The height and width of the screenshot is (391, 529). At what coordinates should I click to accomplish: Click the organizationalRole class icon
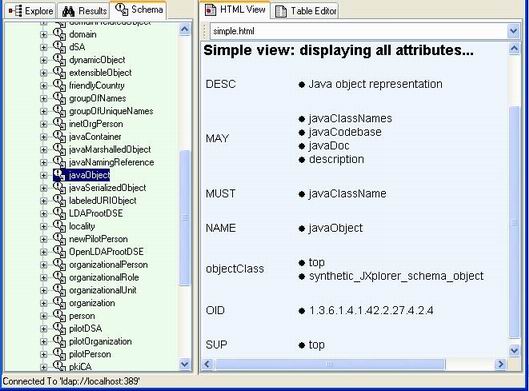(x=59, y=278)
